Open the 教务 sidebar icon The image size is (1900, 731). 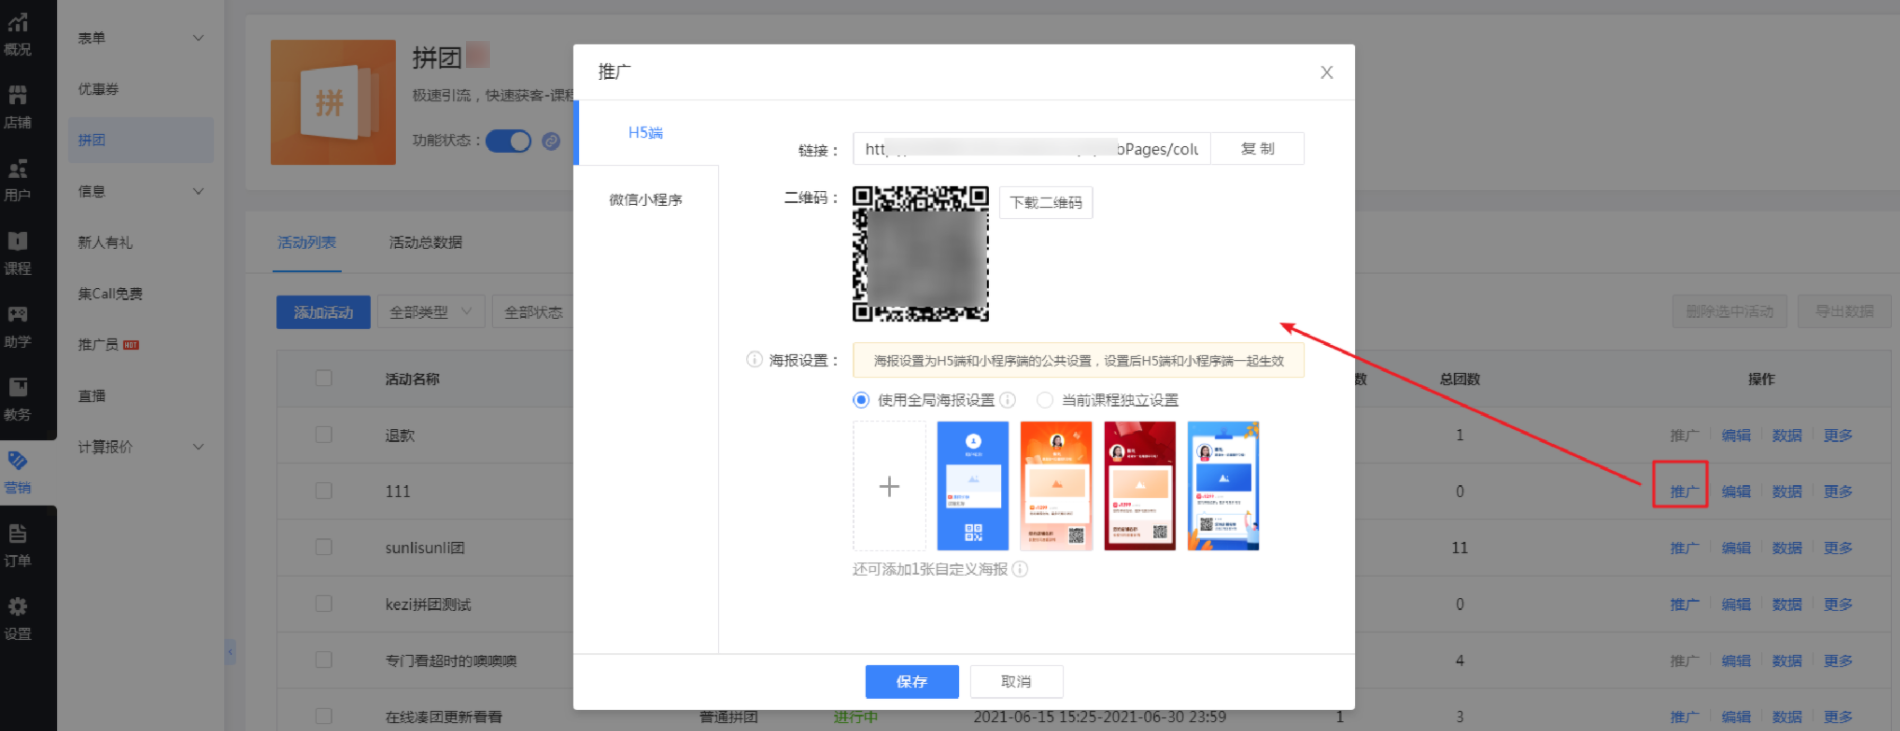[18, 400]
